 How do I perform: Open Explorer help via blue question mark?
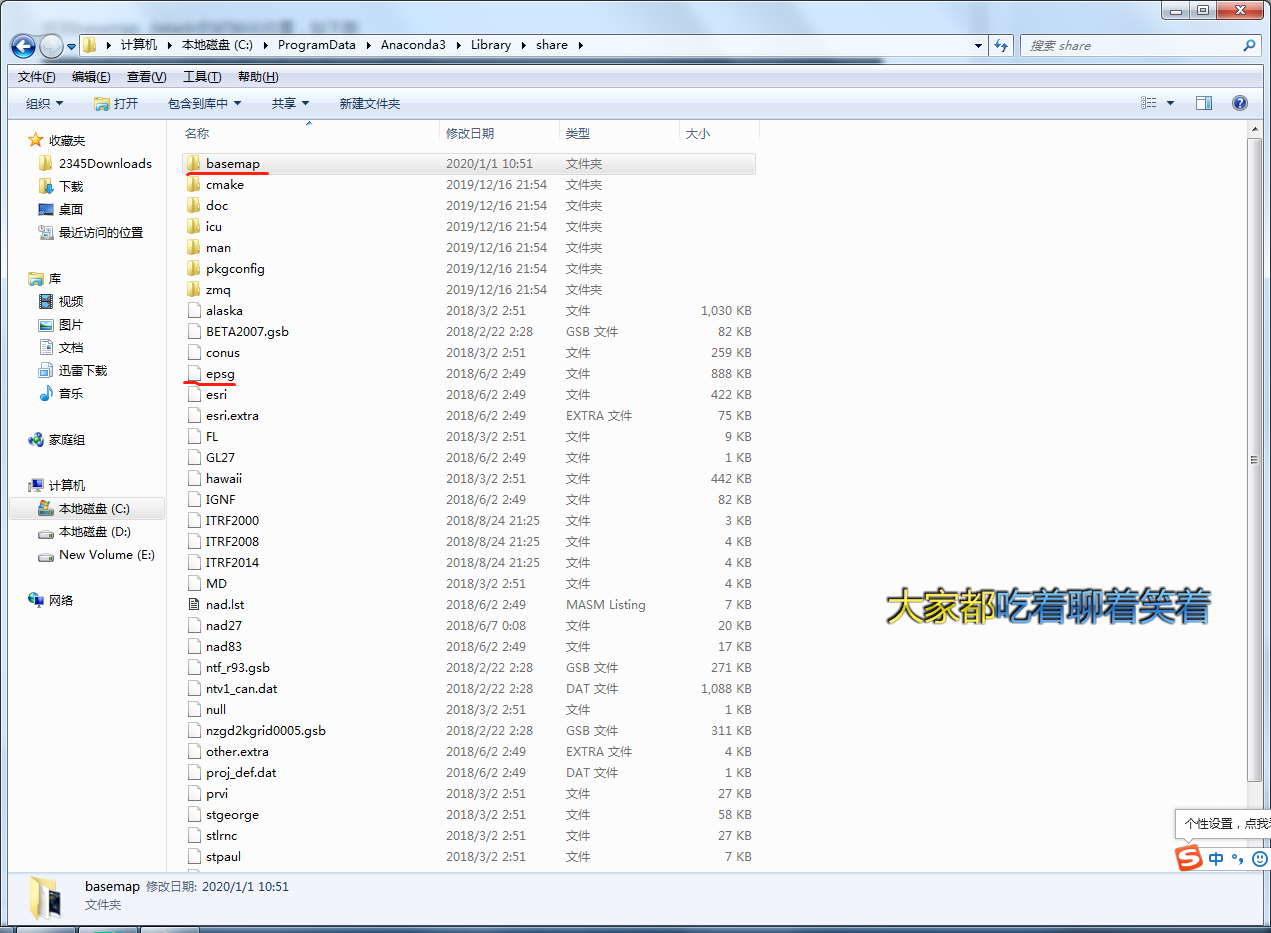click(x=1239, y=102)
